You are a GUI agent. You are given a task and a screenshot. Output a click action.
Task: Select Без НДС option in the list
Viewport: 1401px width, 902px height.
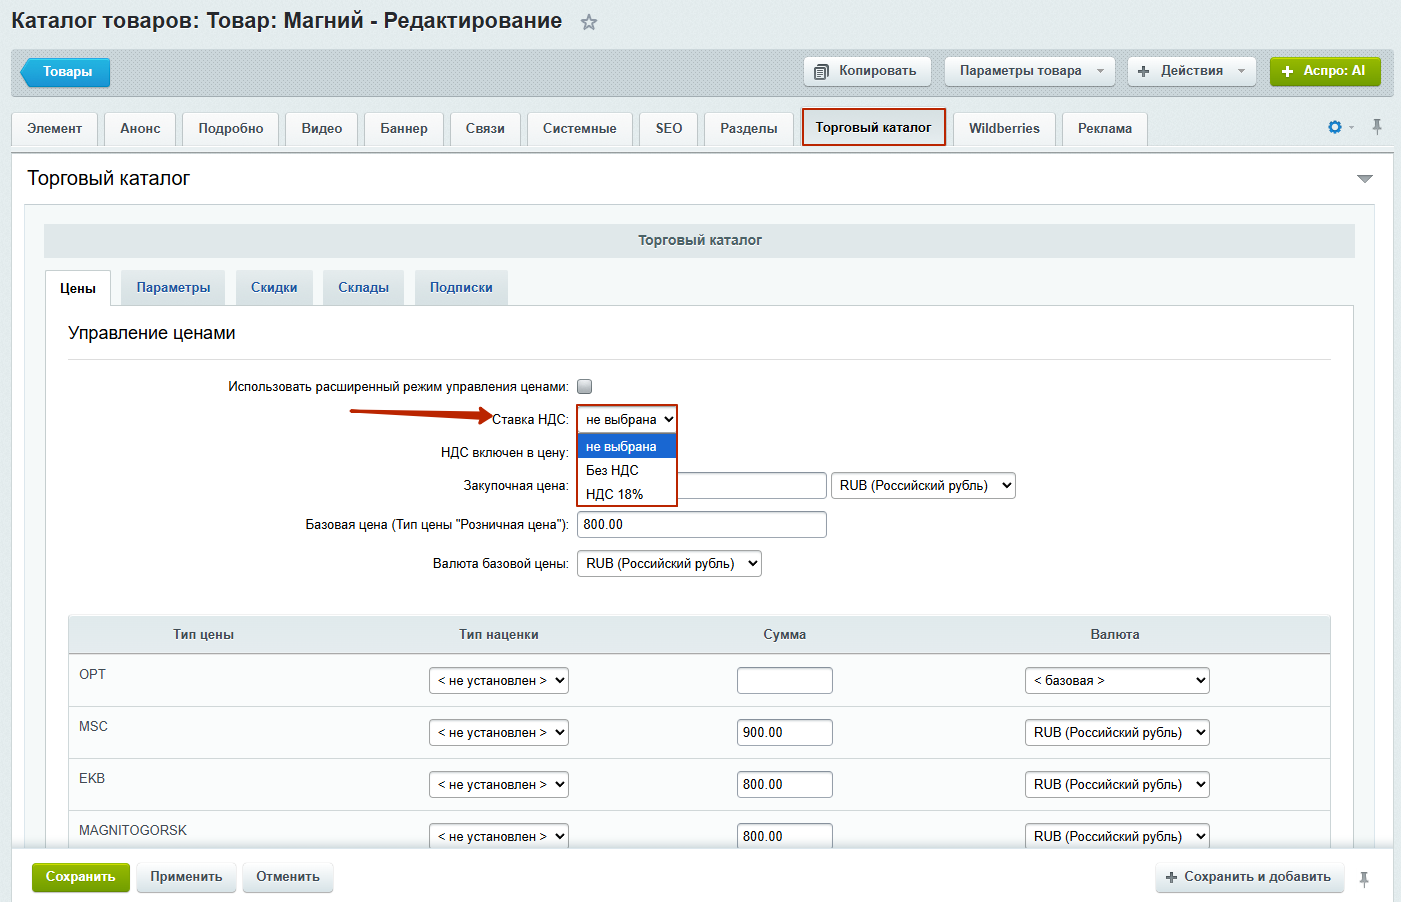click(x=612, y=470)
